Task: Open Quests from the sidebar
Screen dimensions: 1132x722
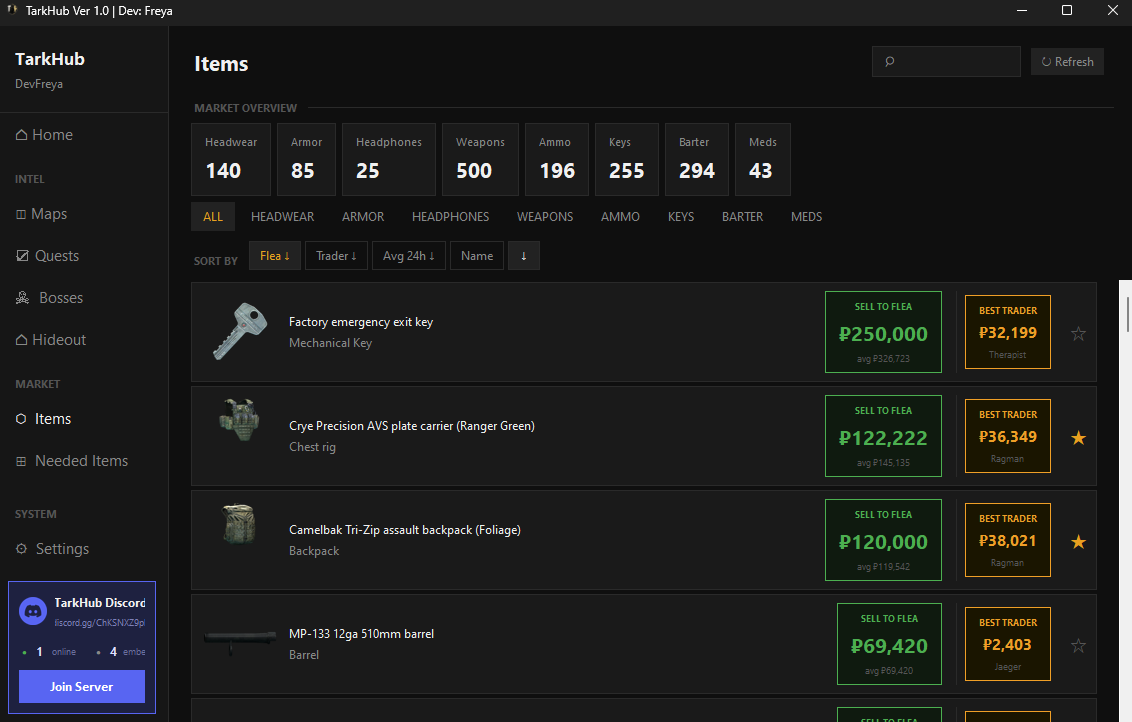Action: tap(47, 256)
